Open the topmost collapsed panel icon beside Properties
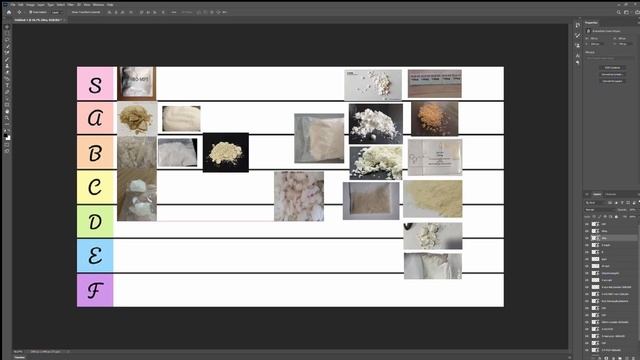640x360 pixels. 578,25
